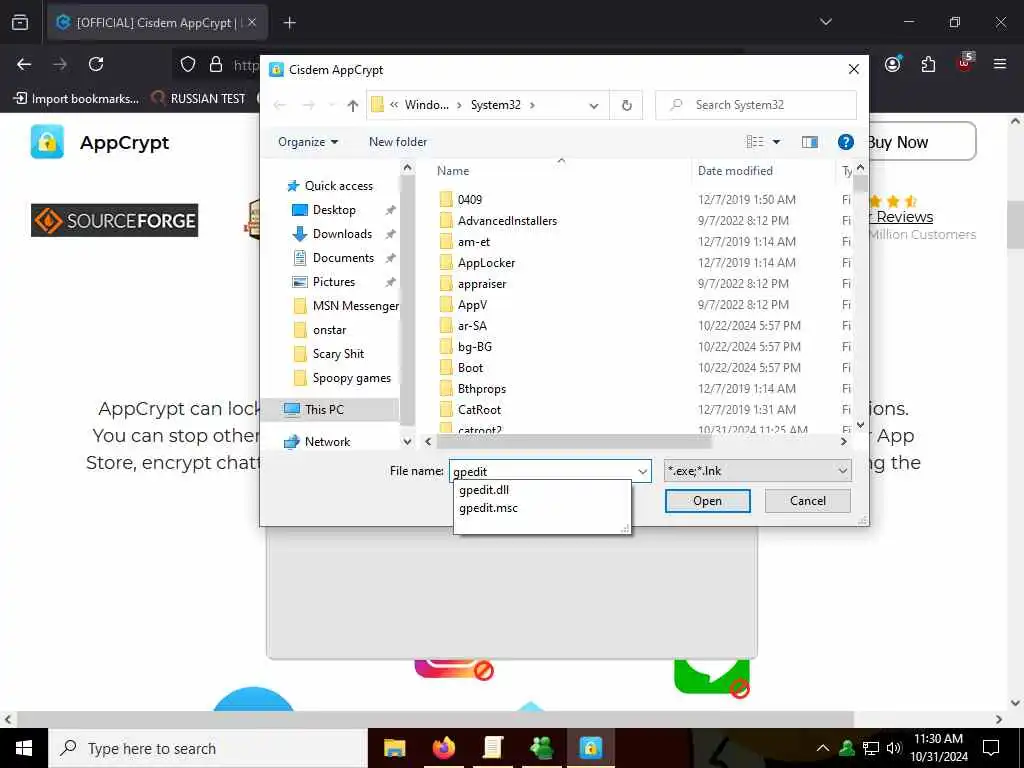
Task: Select Network in navigation pane
Action: click(x=327, y=441)
